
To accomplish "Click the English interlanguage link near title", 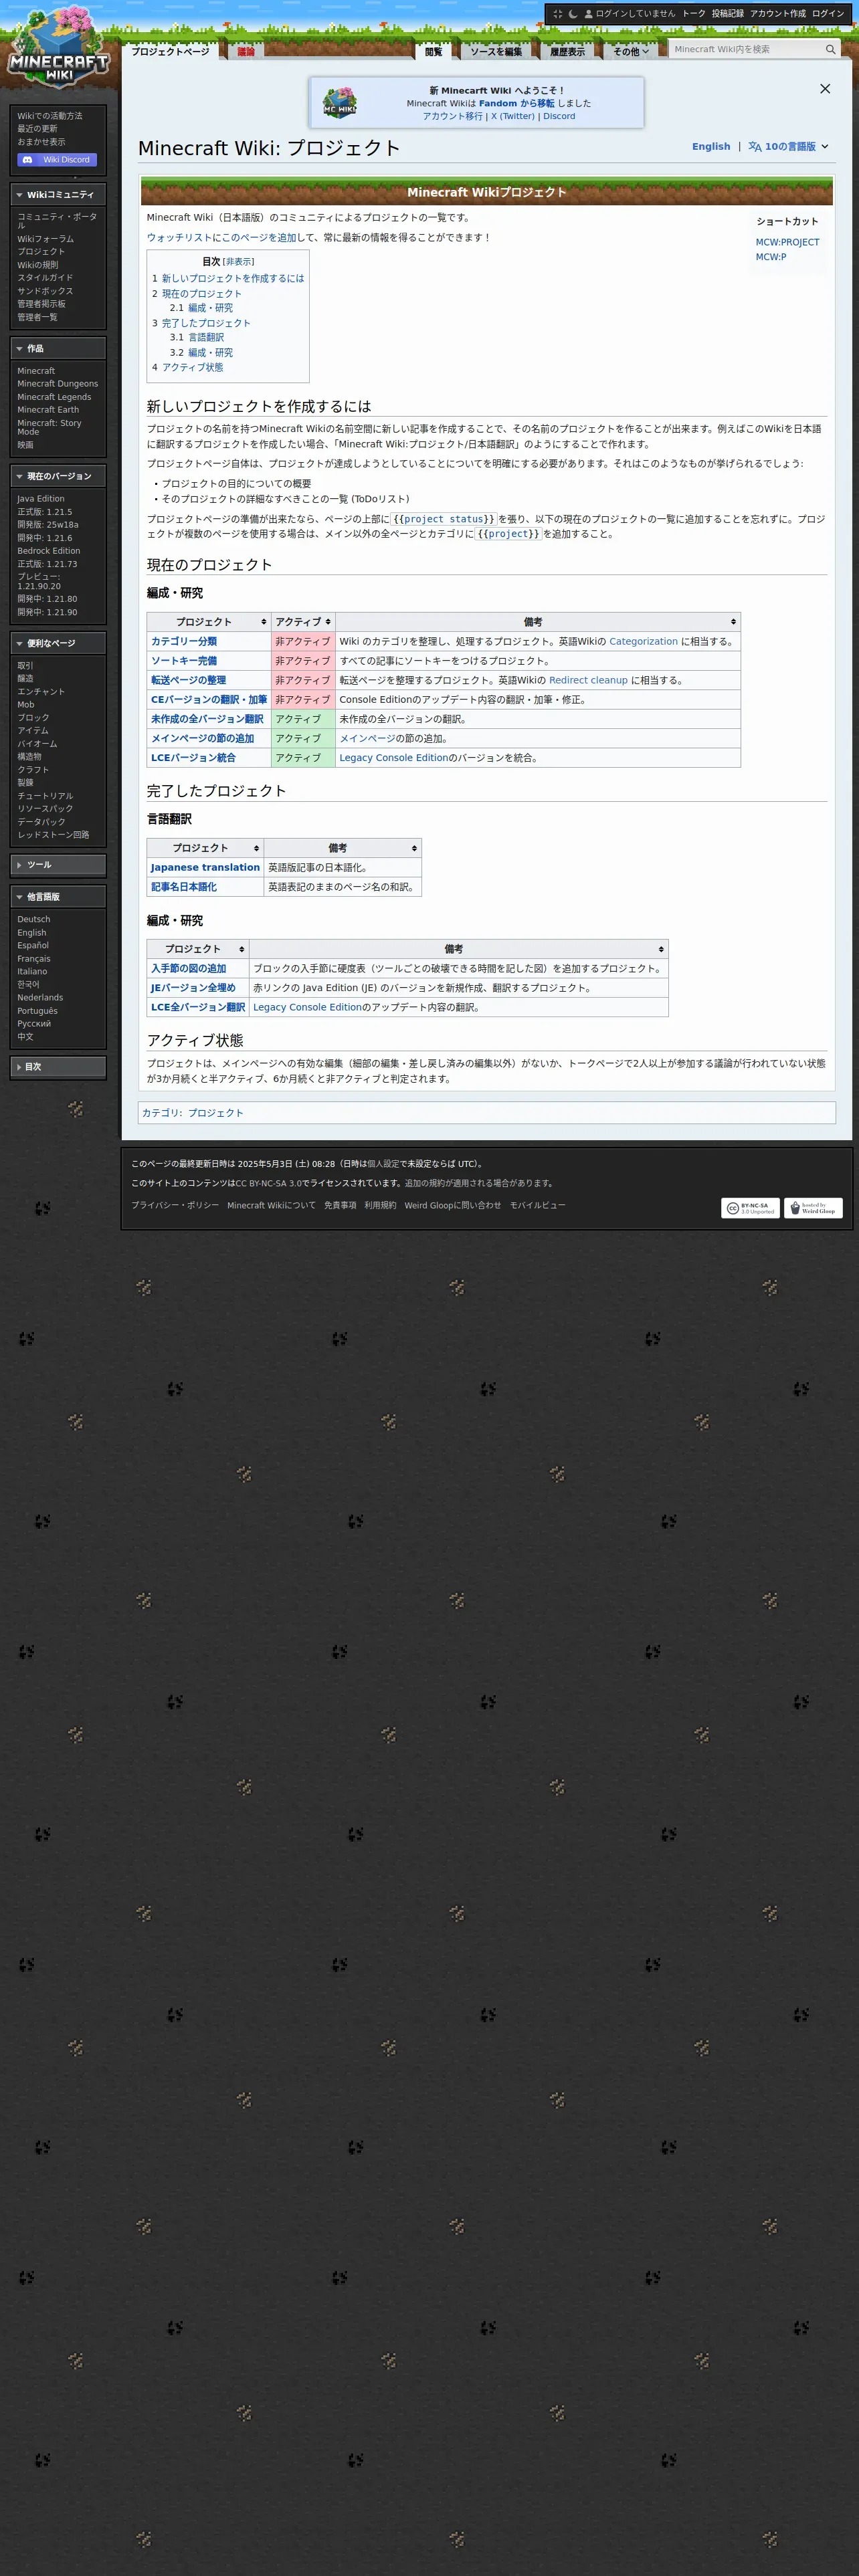I will coord(711,147).
